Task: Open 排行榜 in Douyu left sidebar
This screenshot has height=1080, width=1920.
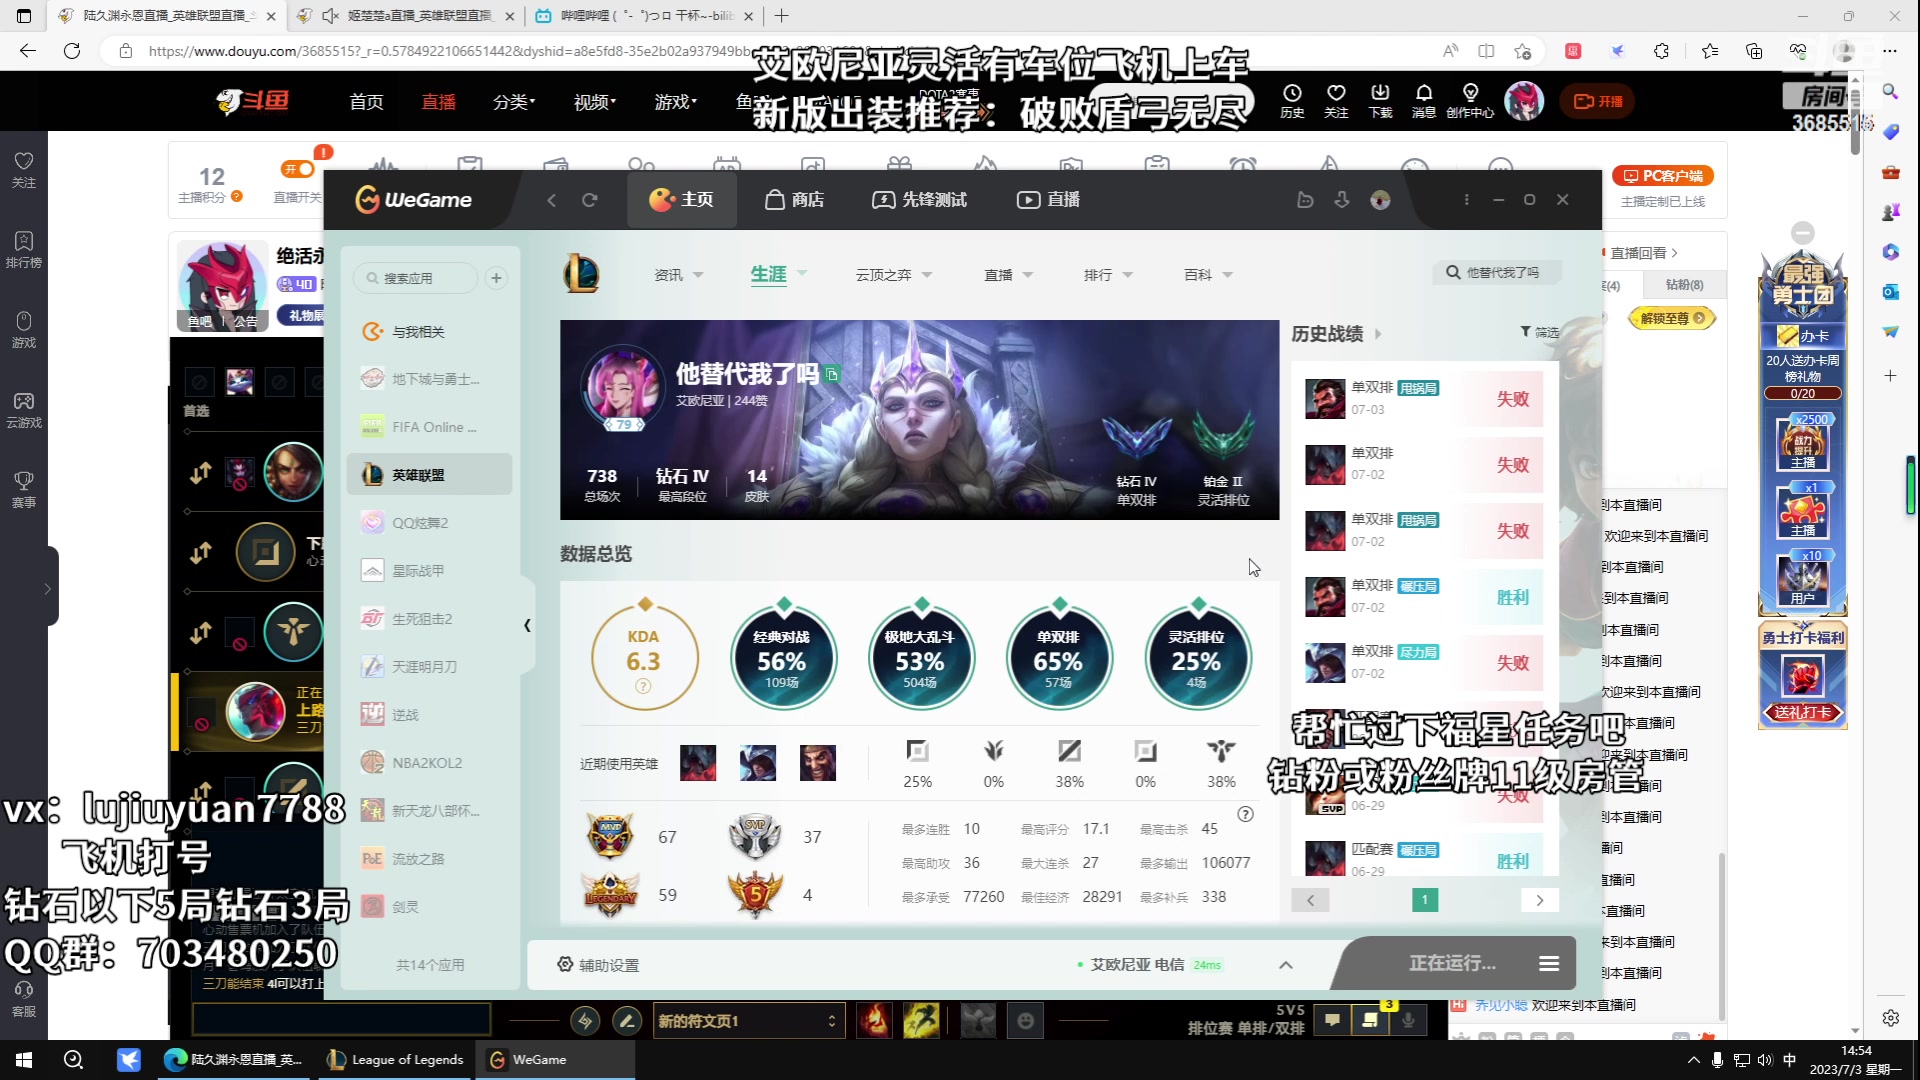Action: (24, 250)
